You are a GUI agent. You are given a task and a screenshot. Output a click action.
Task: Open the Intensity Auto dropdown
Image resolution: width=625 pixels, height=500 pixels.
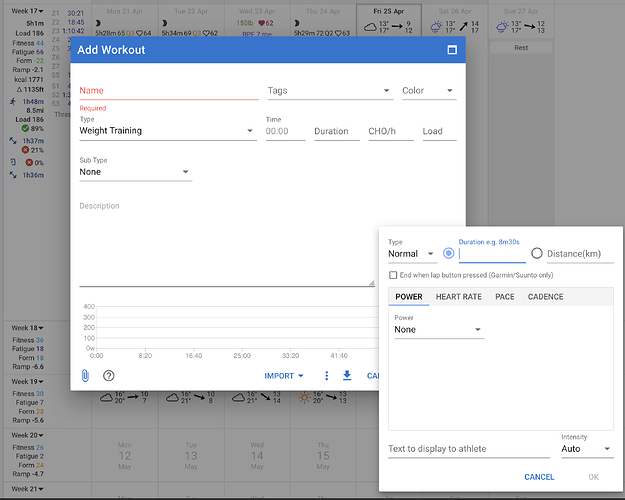(587, 449)
